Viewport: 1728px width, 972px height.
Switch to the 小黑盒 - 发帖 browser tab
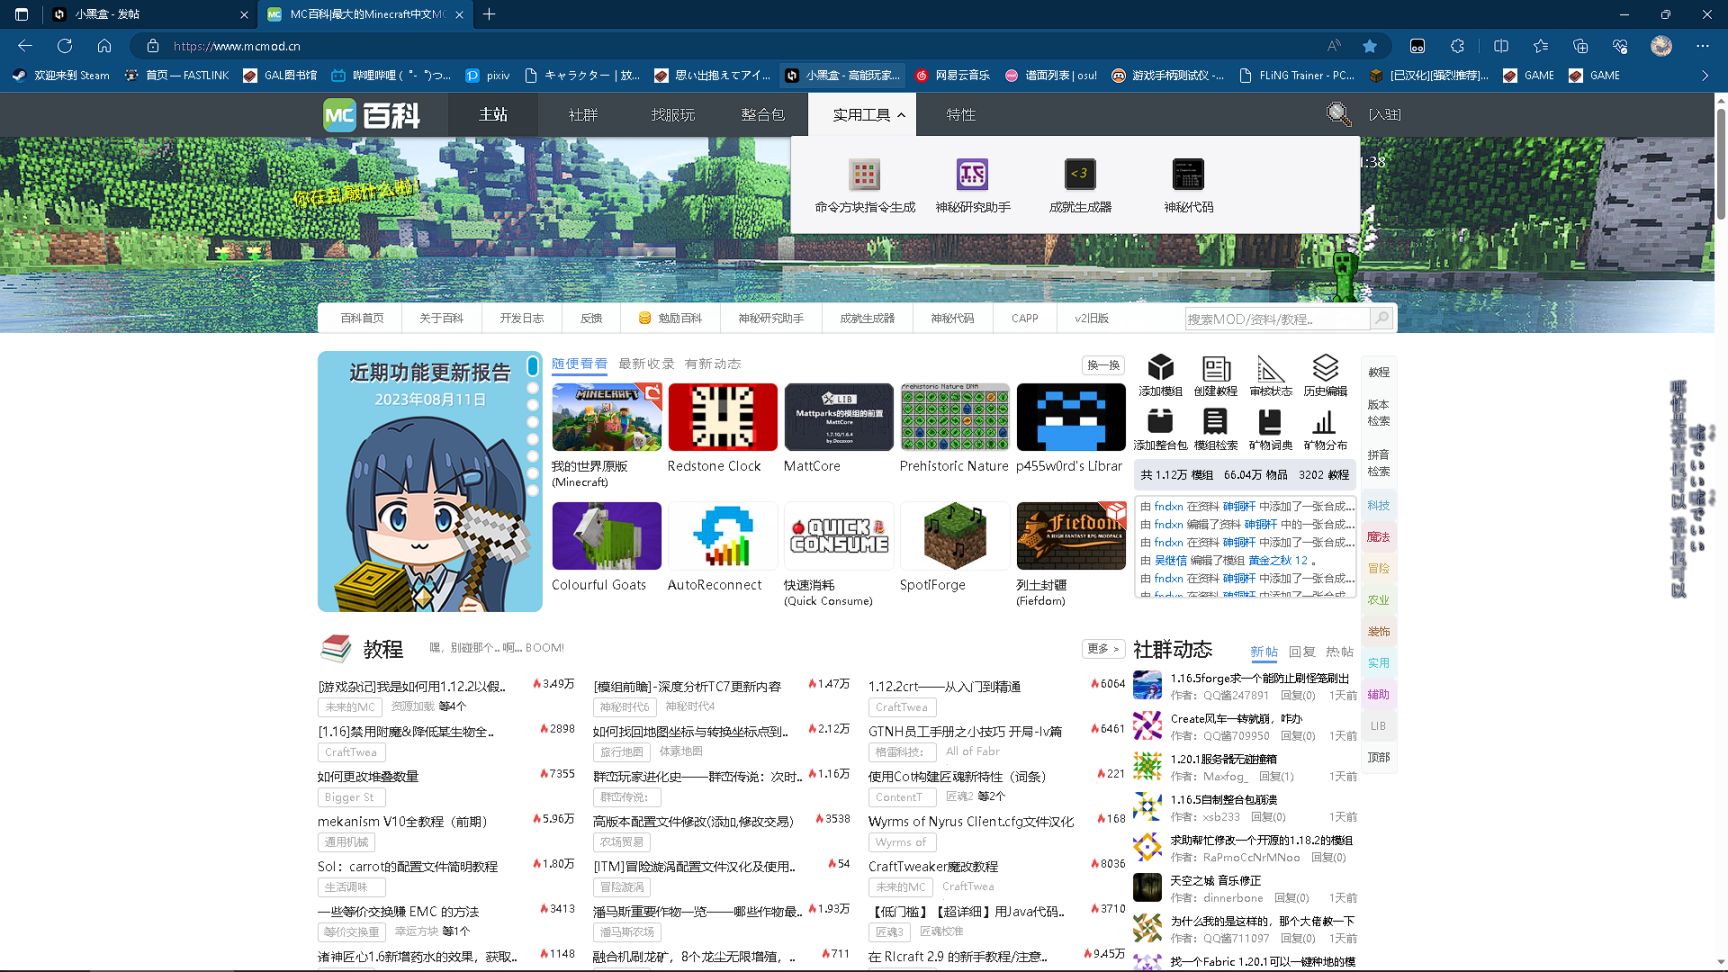click(149, 14)
